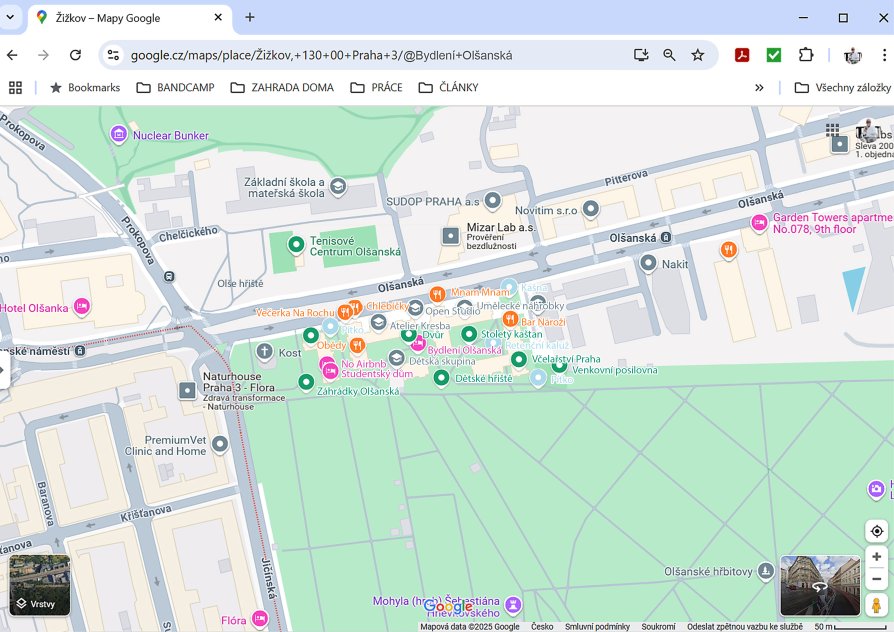Open the Základní škola a mateřská škola pin
The height and width of the screenshot is (632, 894).
tap(338, 186)
